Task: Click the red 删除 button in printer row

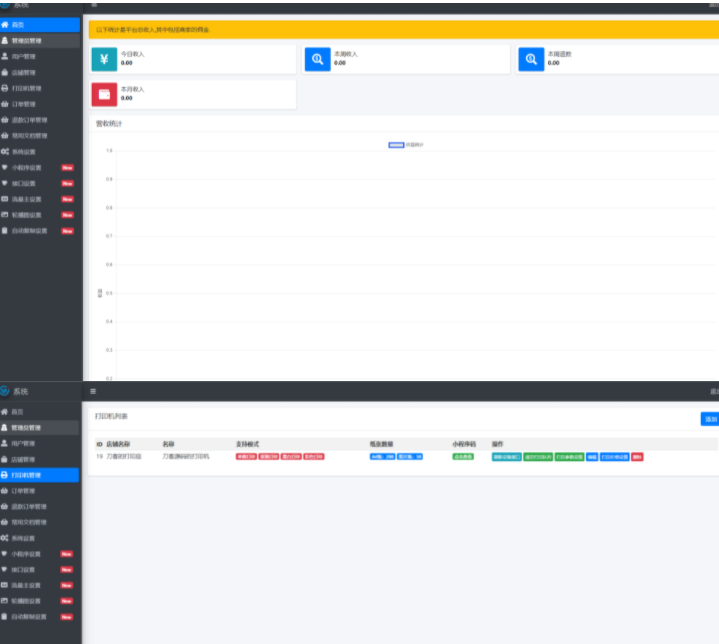Action: coord(637,457)
